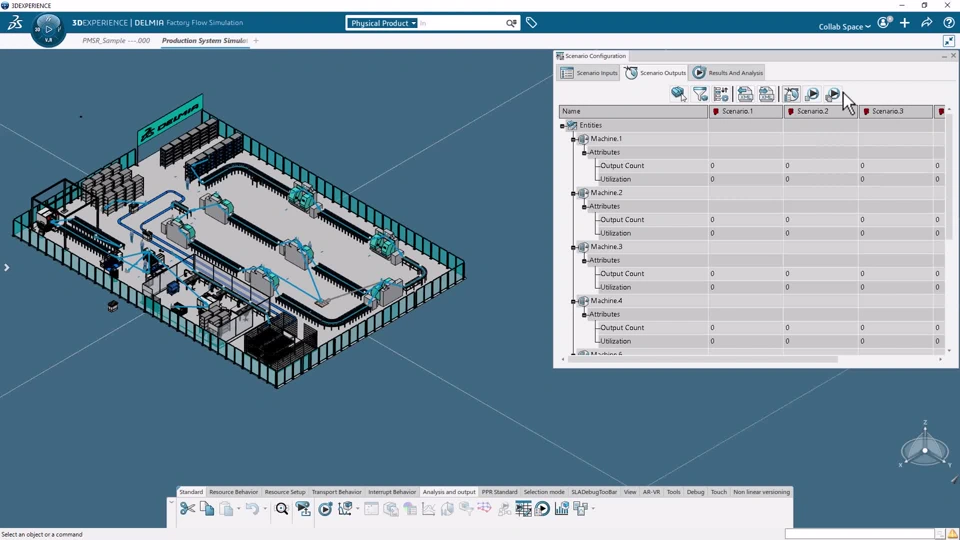Click the Name column header

tap(633, 111)
